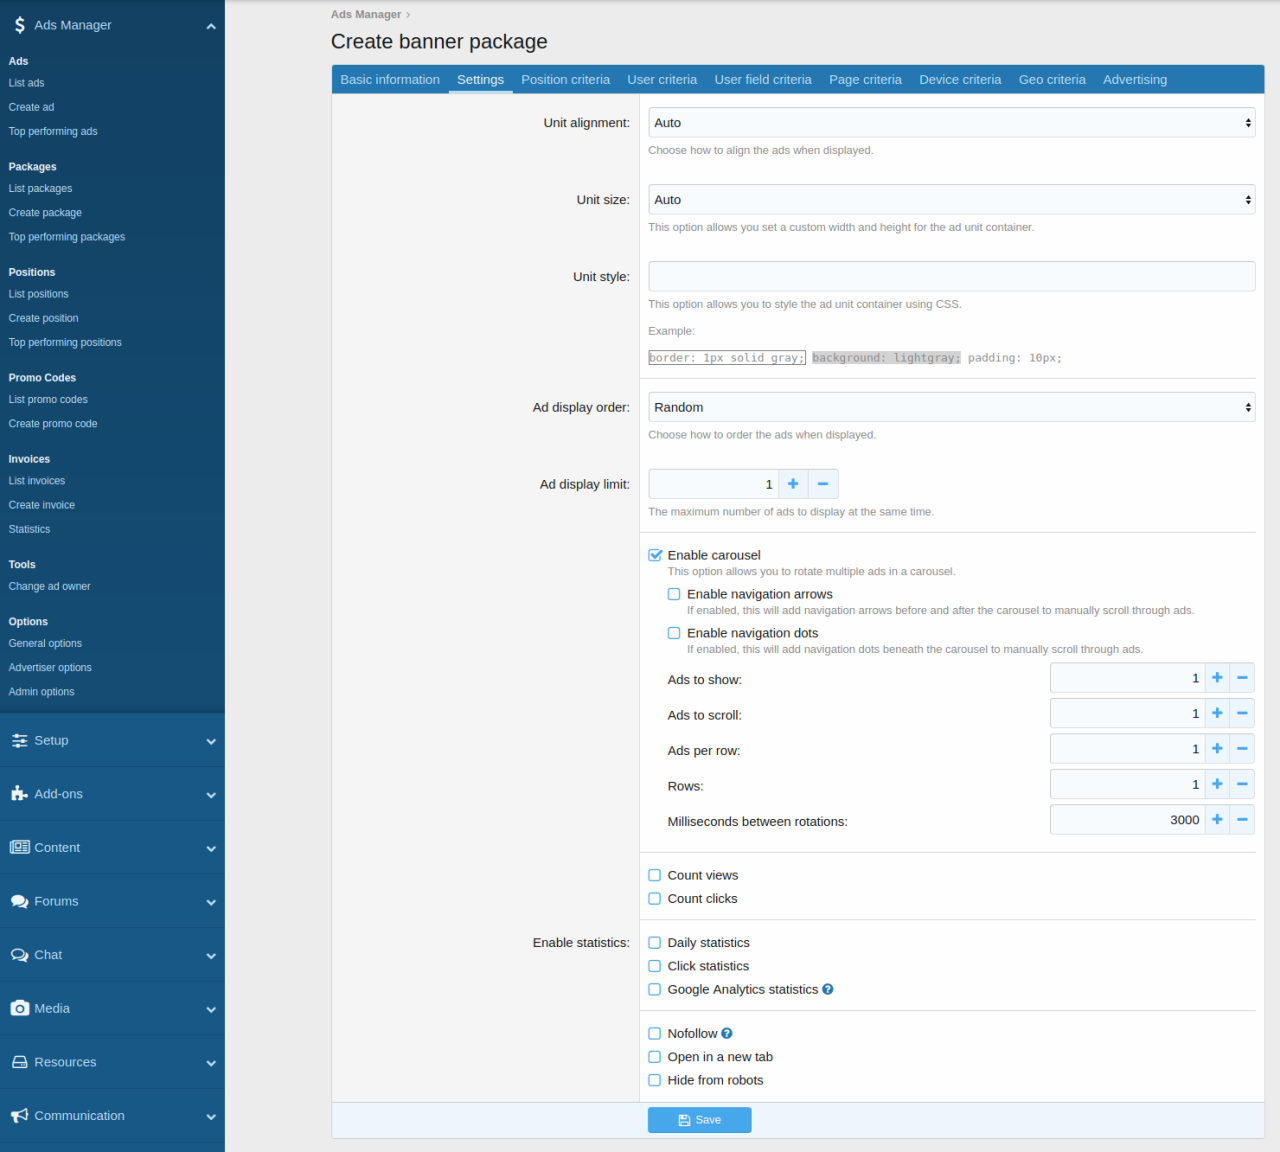This screenshot has width=1280, height=1152.
Task: Open the Basic information tab
Action: point(390,79)
